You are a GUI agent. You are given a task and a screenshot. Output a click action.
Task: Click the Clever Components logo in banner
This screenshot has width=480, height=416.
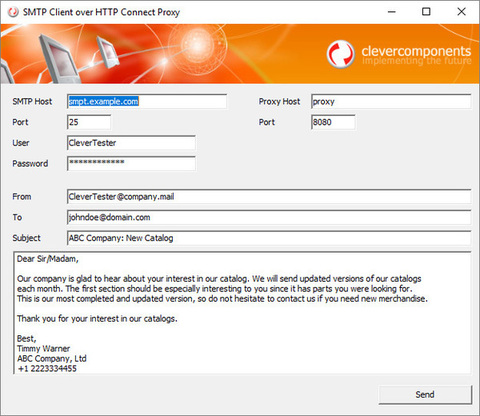(x=340, y=54)
